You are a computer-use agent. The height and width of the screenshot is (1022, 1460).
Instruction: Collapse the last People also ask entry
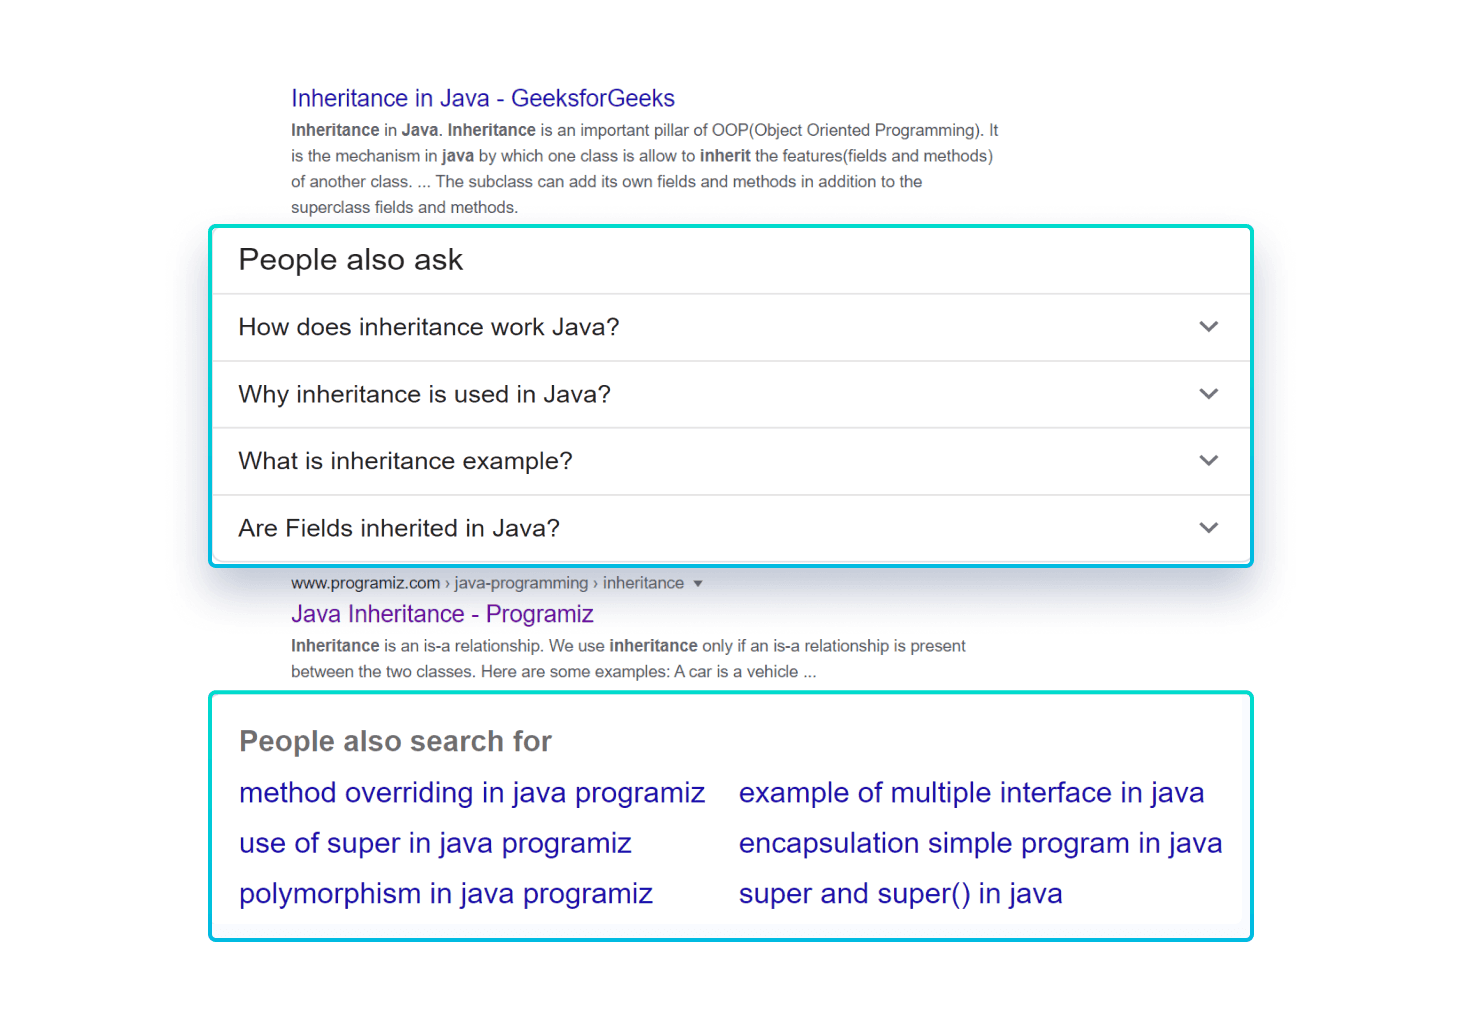[x=1209, y=528]
